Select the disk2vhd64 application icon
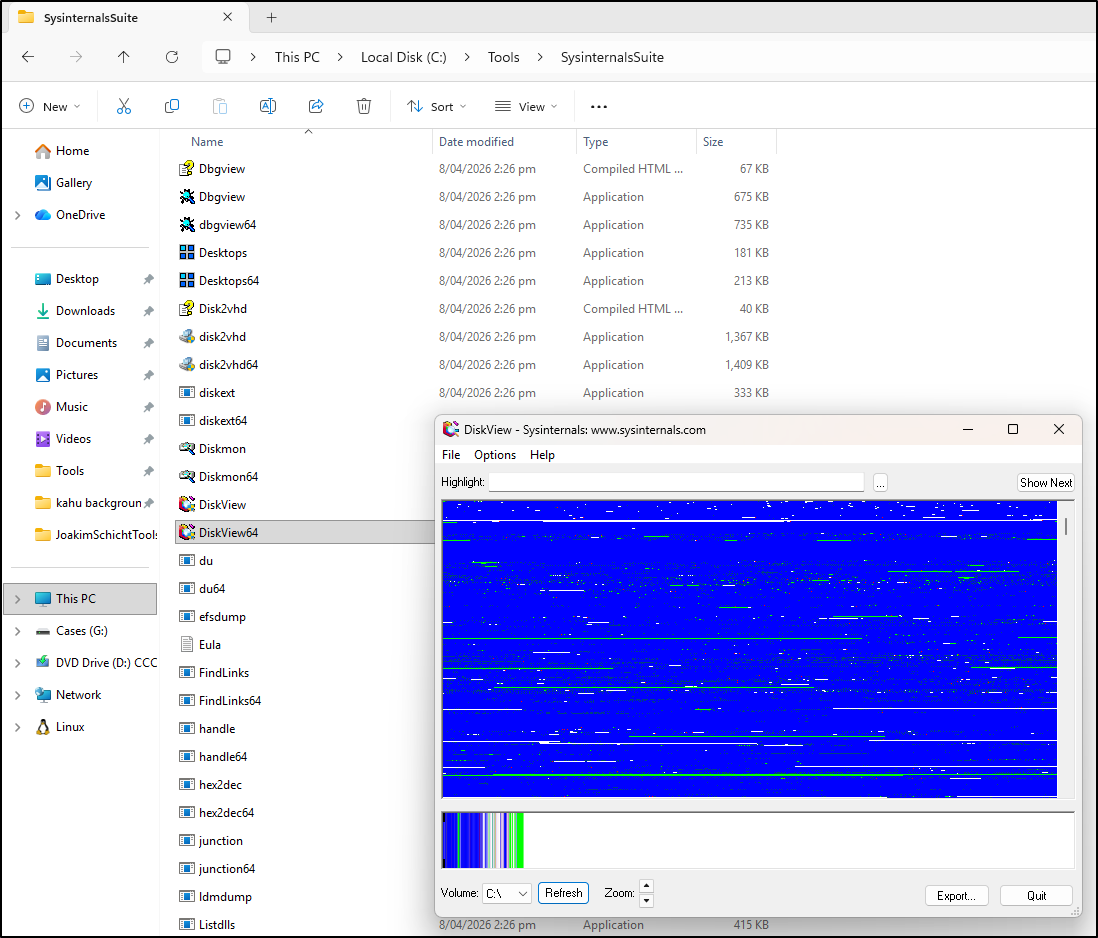 point(186,365)
